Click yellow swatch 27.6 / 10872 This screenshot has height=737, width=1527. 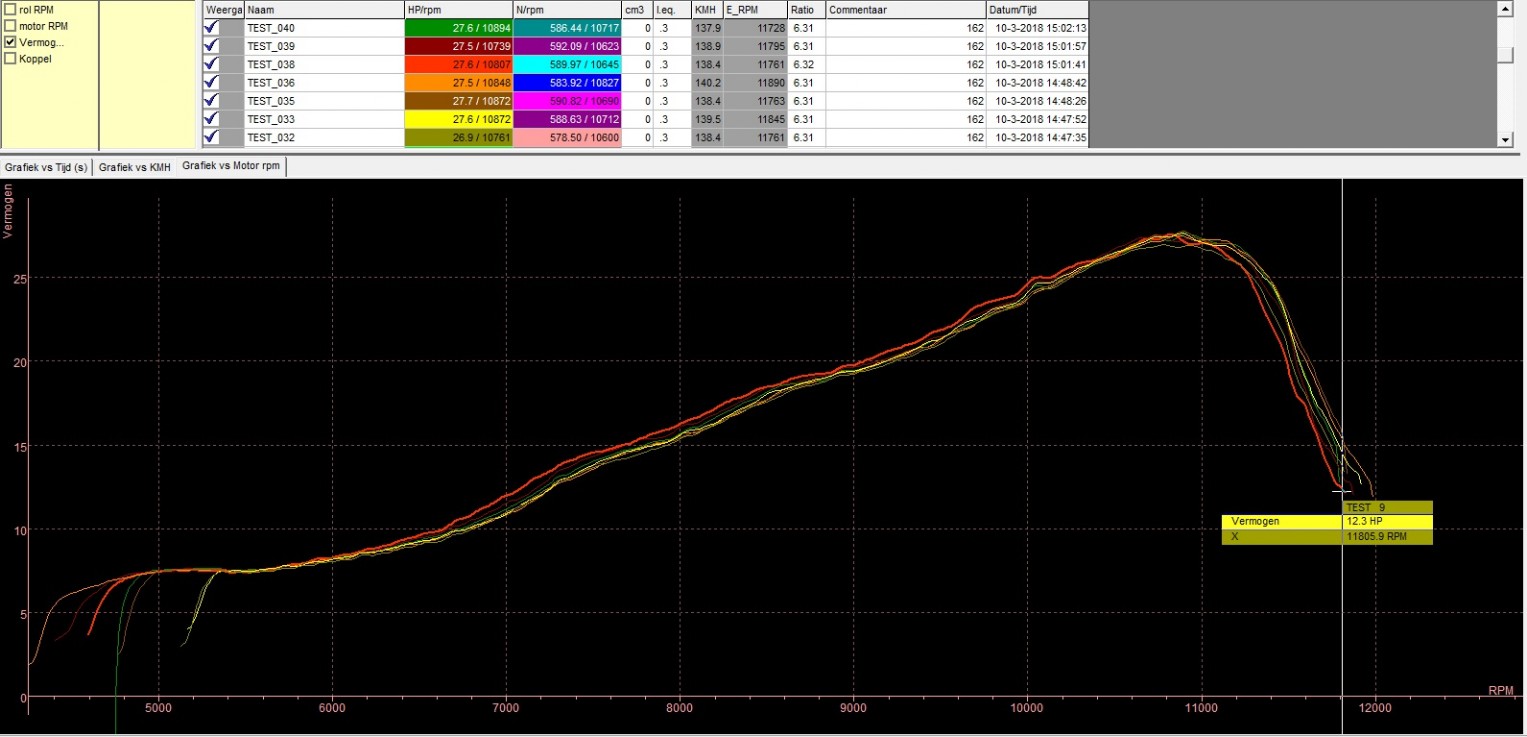click(458, 119)
